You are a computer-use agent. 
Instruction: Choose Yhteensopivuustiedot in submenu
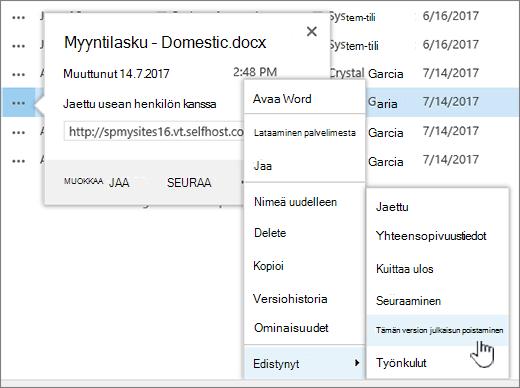(x=437, y=236)
